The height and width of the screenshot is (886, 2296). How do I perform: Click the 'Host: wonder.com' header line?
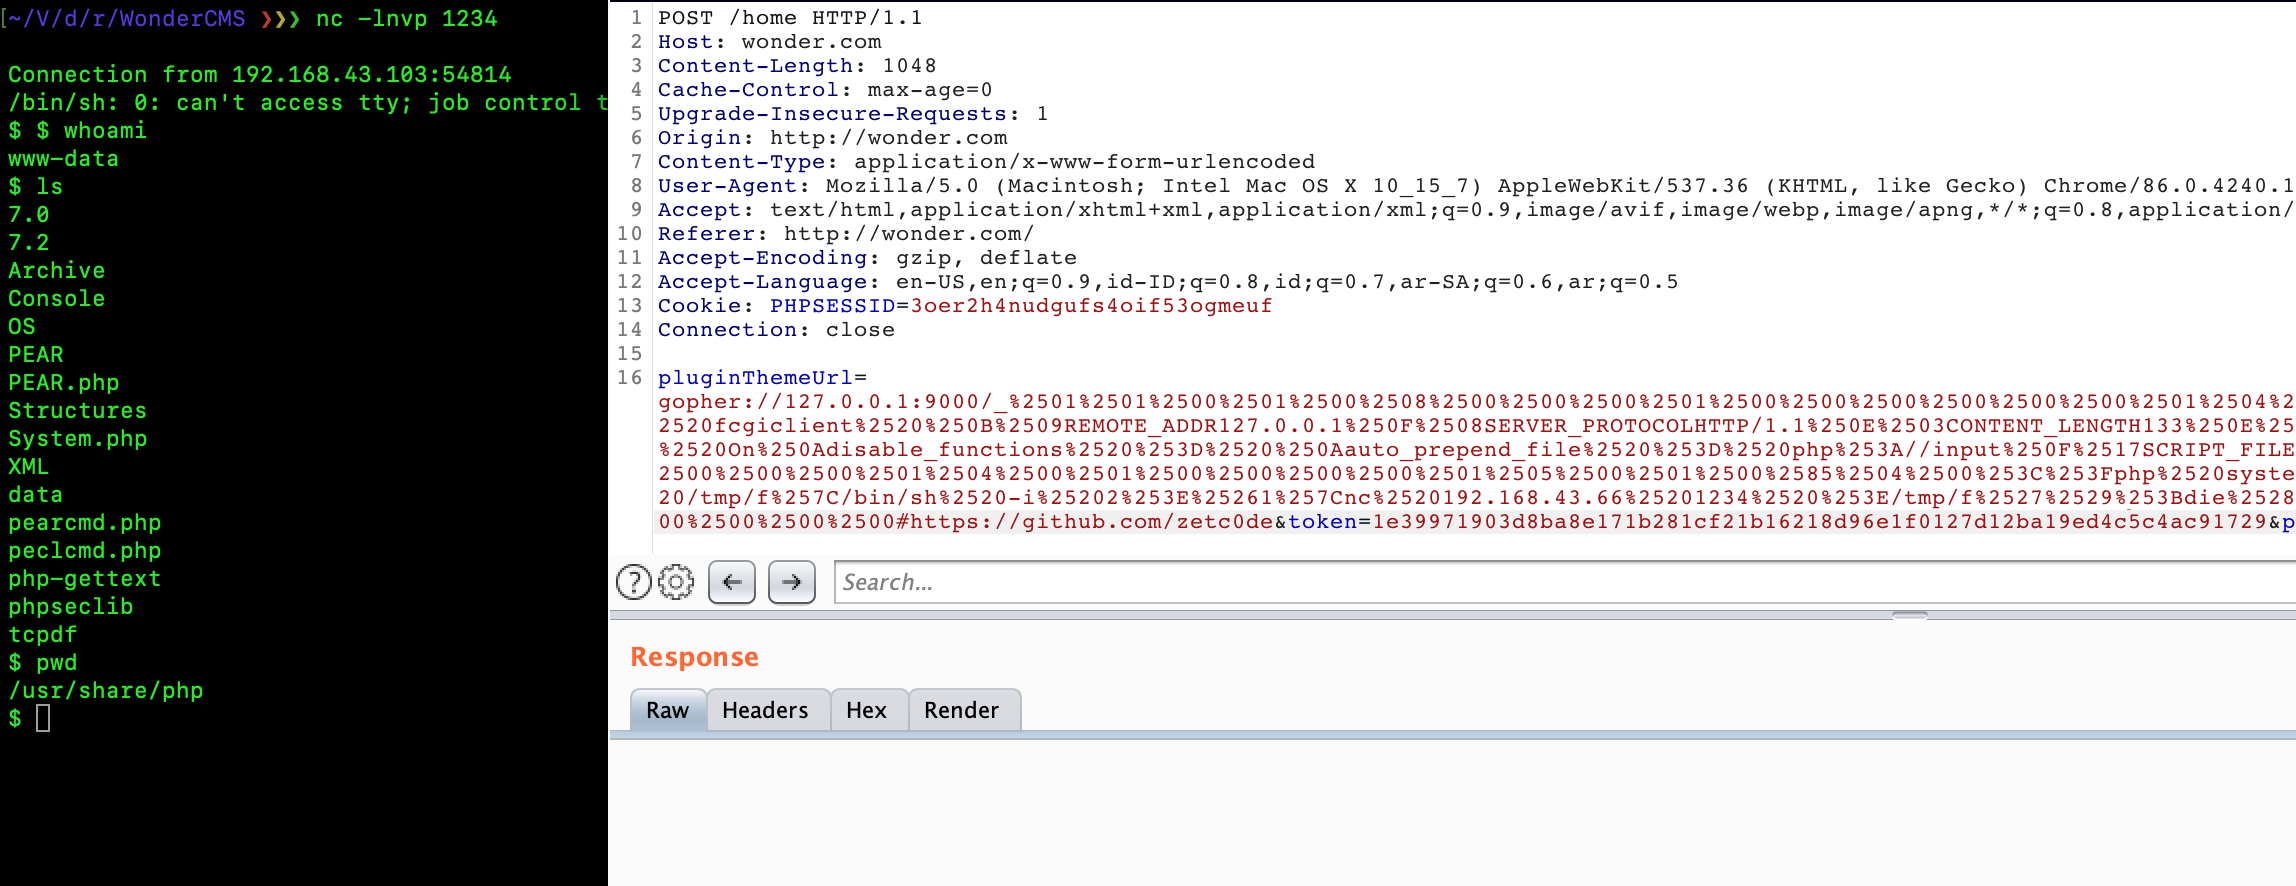click(x=769, y=42)
